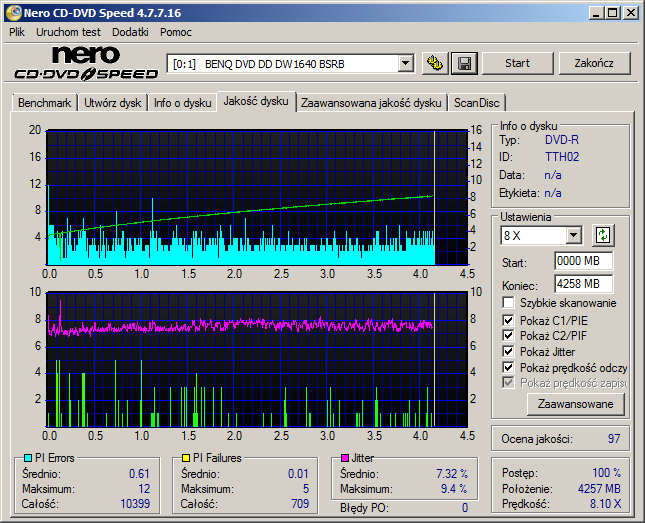Click the floppy disk save icon
This screenshot has height=523, width=645.
pos(464,63)
